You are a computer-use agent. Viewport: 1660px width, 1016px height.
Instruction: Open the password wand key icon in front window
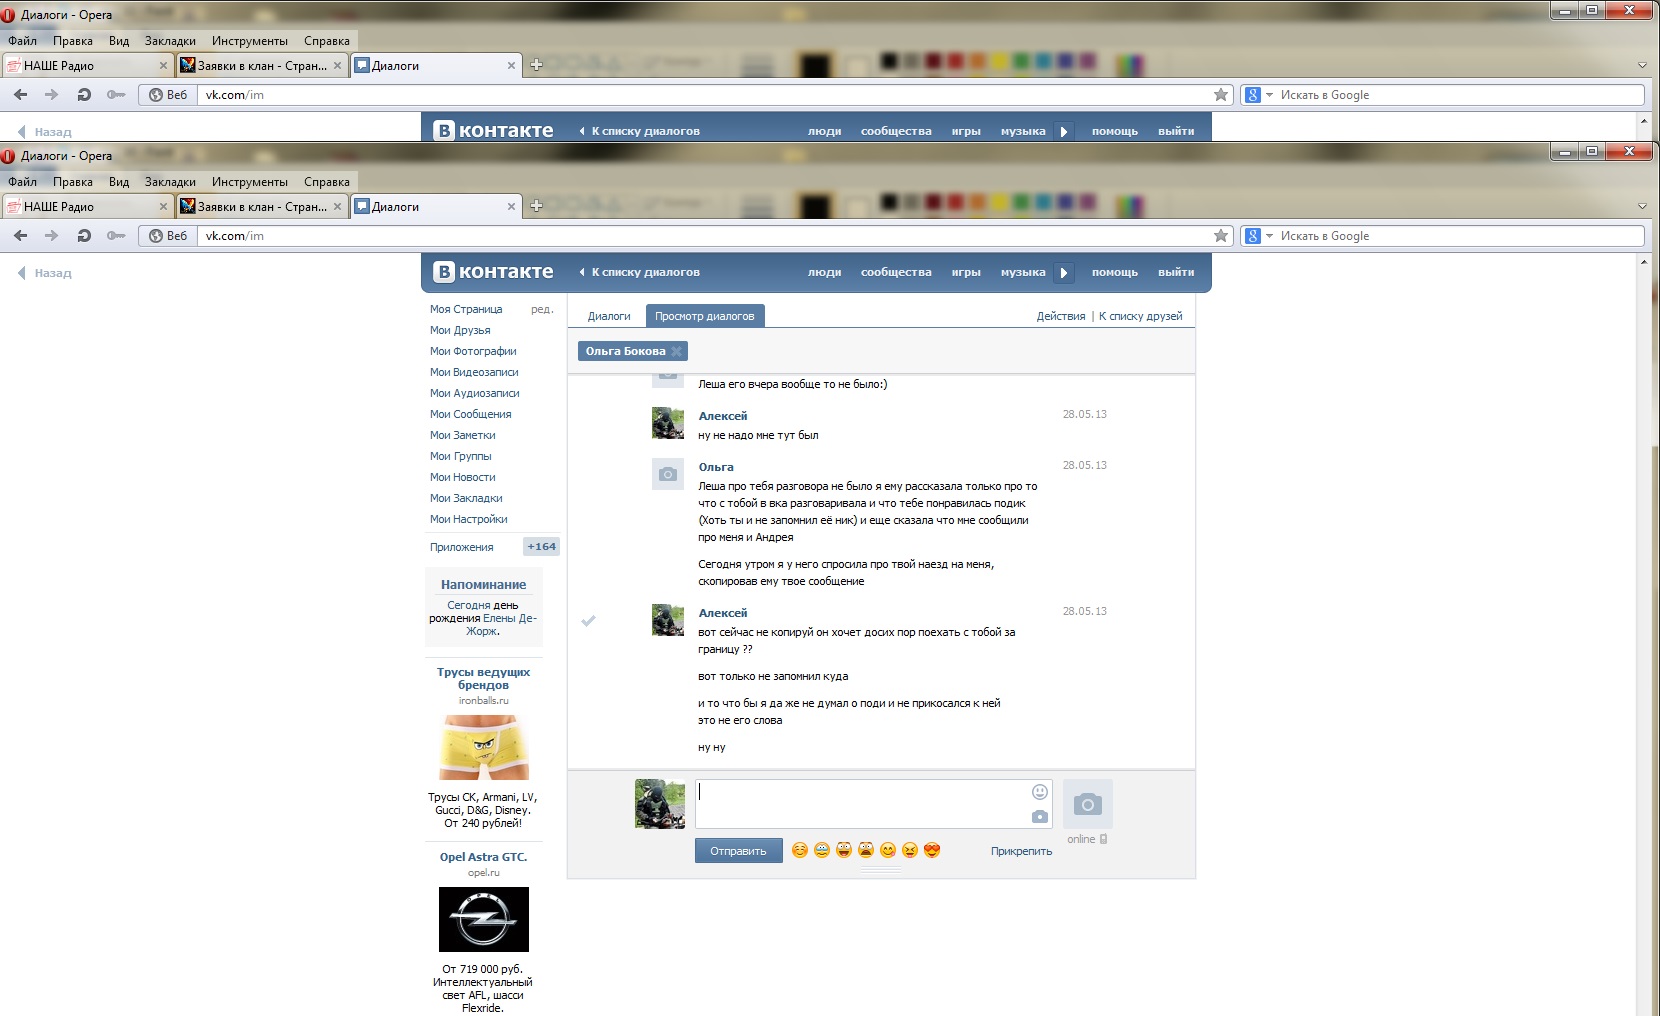tap(116, 236)
